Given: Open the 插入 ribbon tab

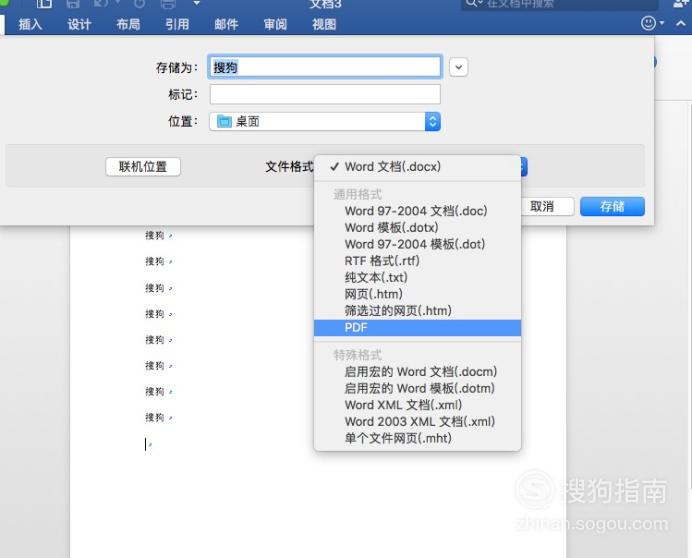Looking at the screenshot, I should coord(30,24).
